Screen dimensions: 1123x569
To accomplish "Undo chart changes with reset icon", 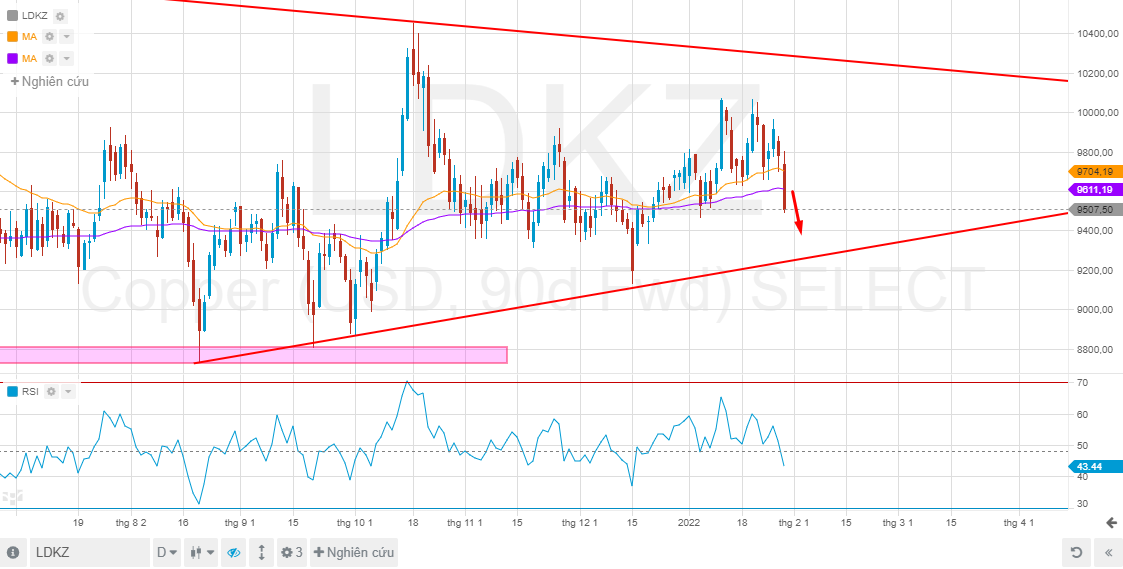I will pyautogui.click(x=1075, y=553).
